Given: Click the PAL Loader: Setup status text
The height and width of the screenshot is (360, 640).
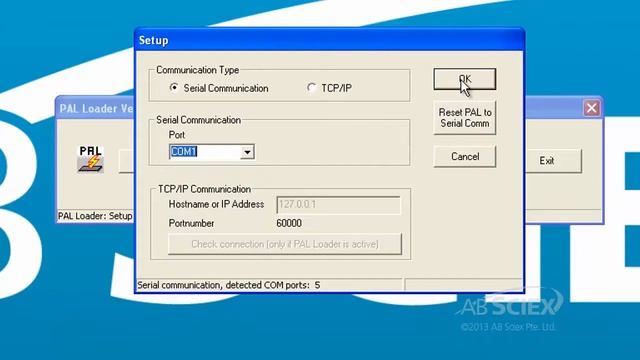Looking at the screenshot, I should pos(95,216).
